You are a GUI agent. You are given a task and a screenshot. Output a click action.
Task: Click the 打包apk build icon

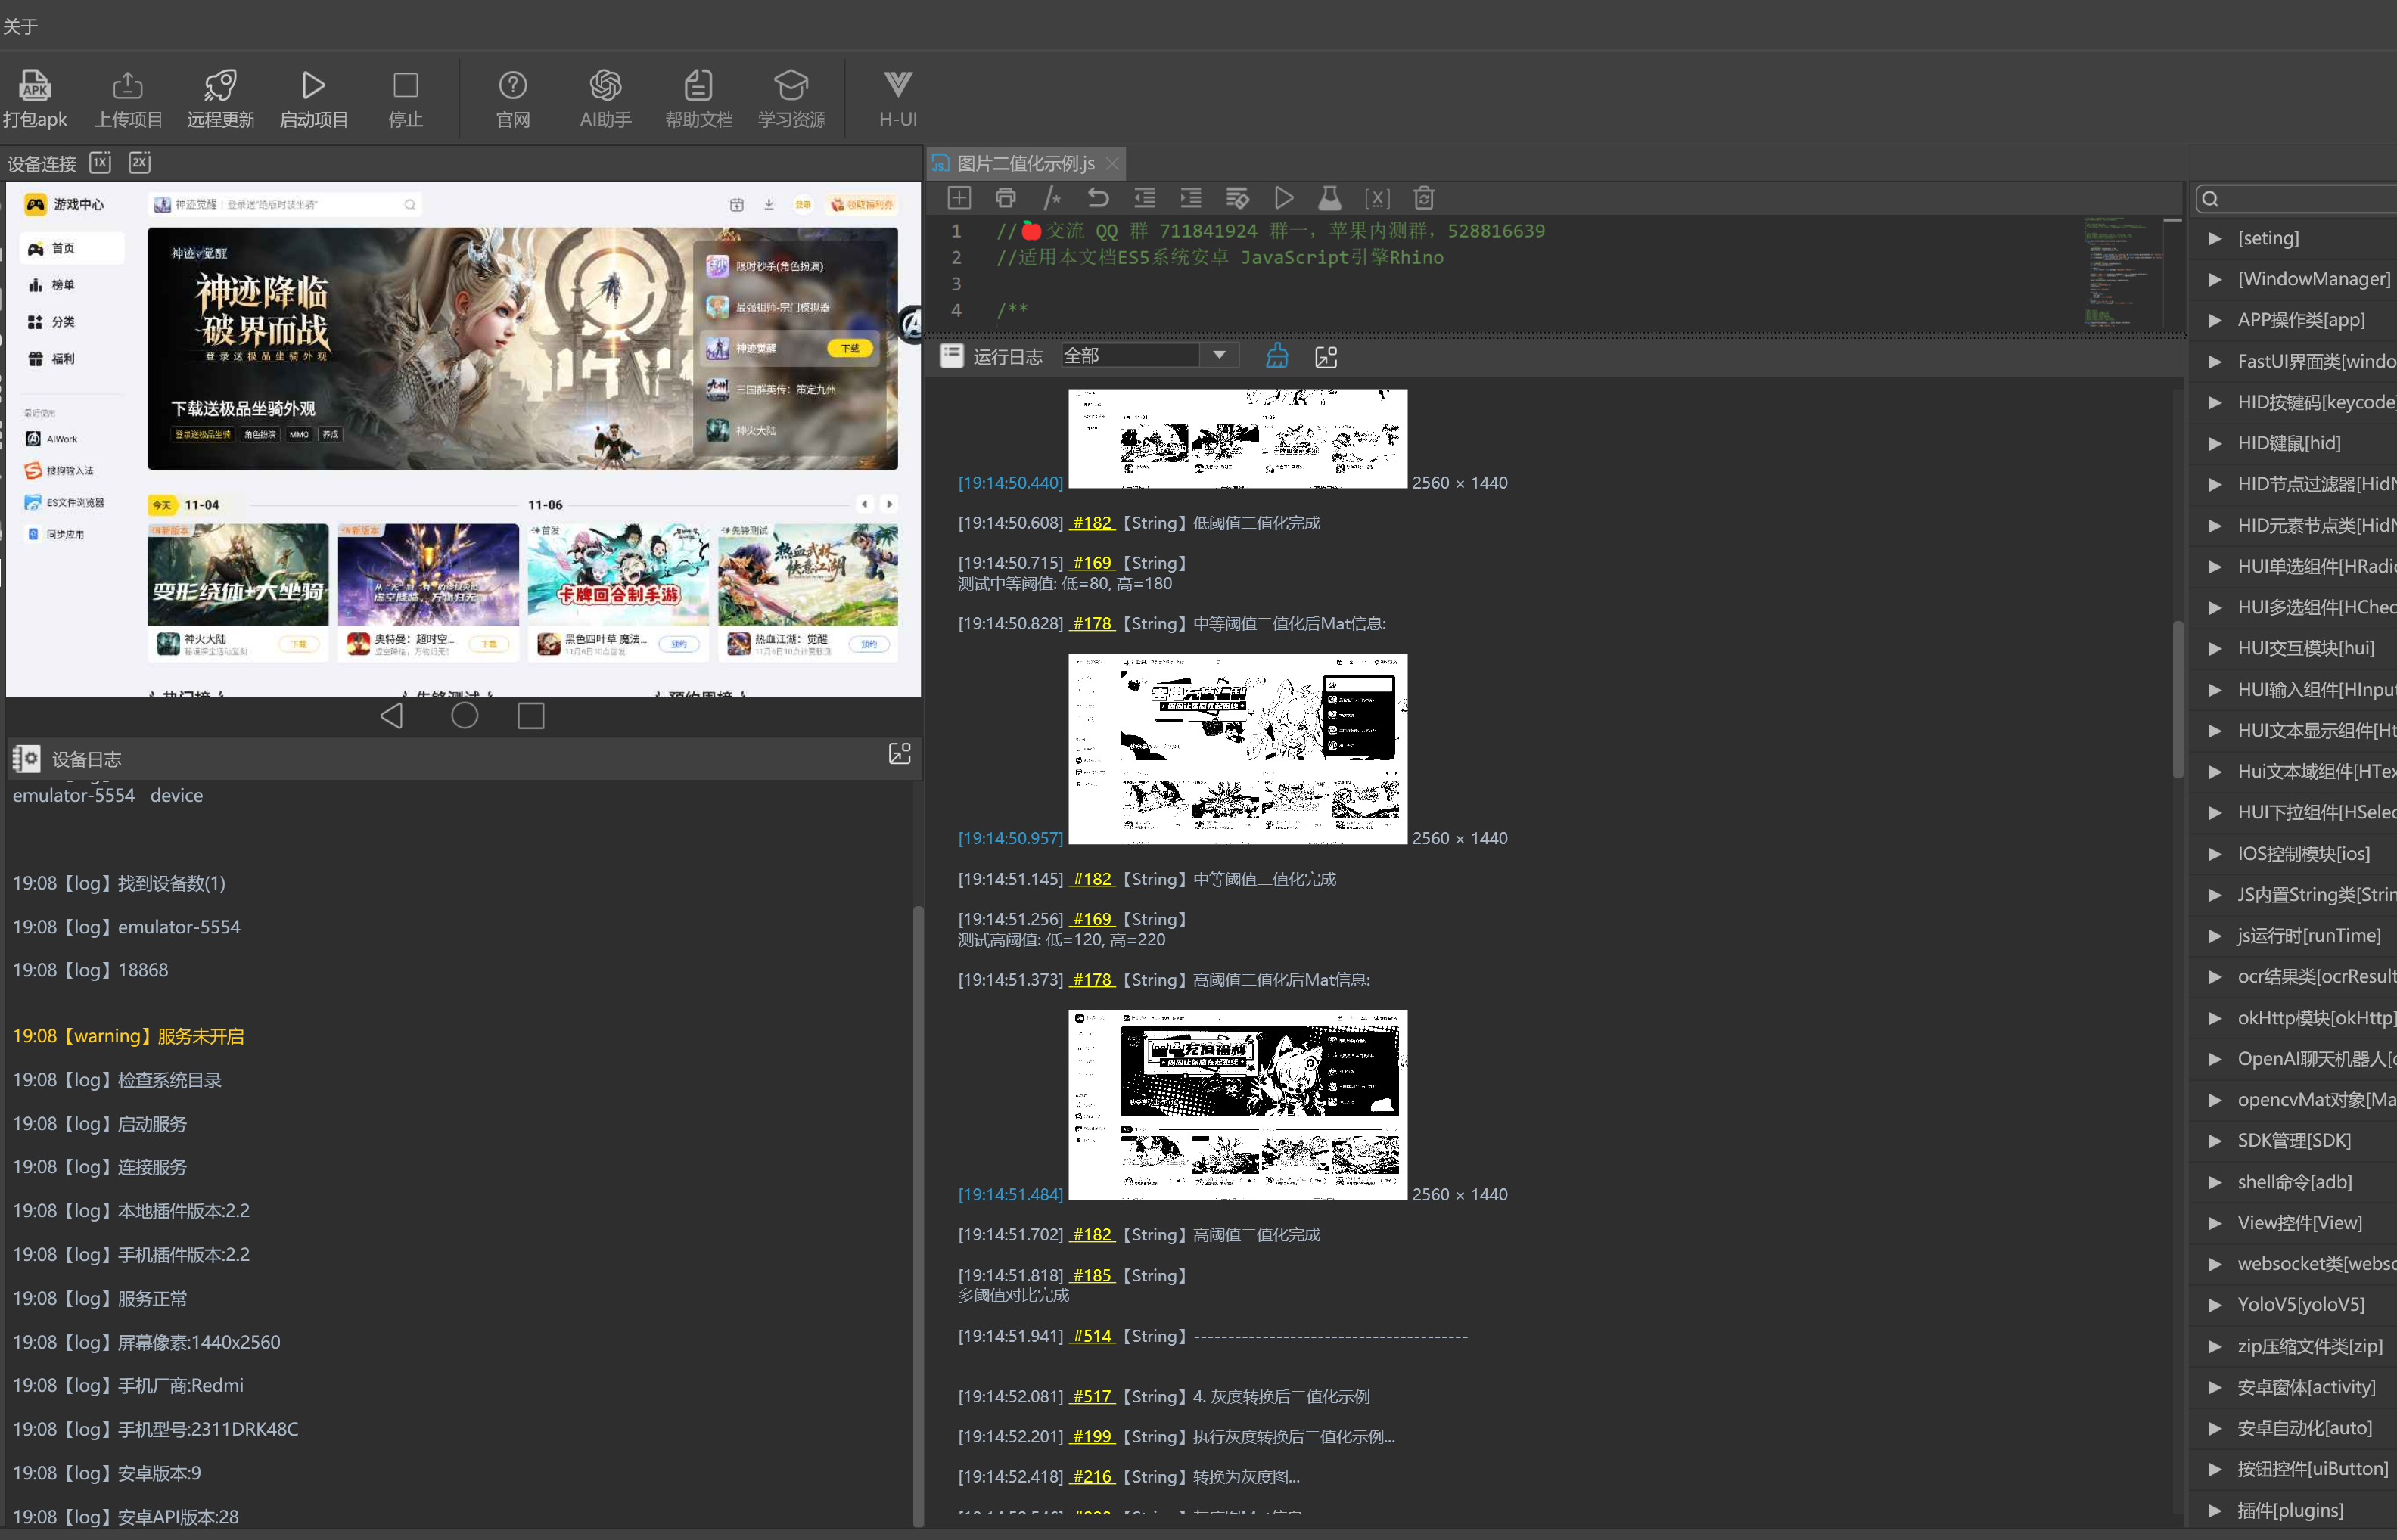[x=35, y=86]
